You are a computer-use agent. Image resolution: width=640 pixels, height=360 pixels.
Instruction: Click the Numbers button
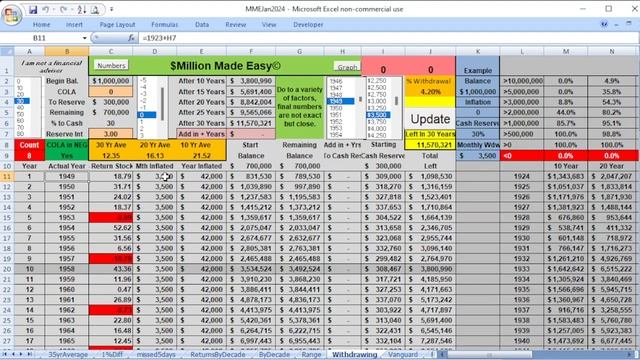tap(111, 65)
